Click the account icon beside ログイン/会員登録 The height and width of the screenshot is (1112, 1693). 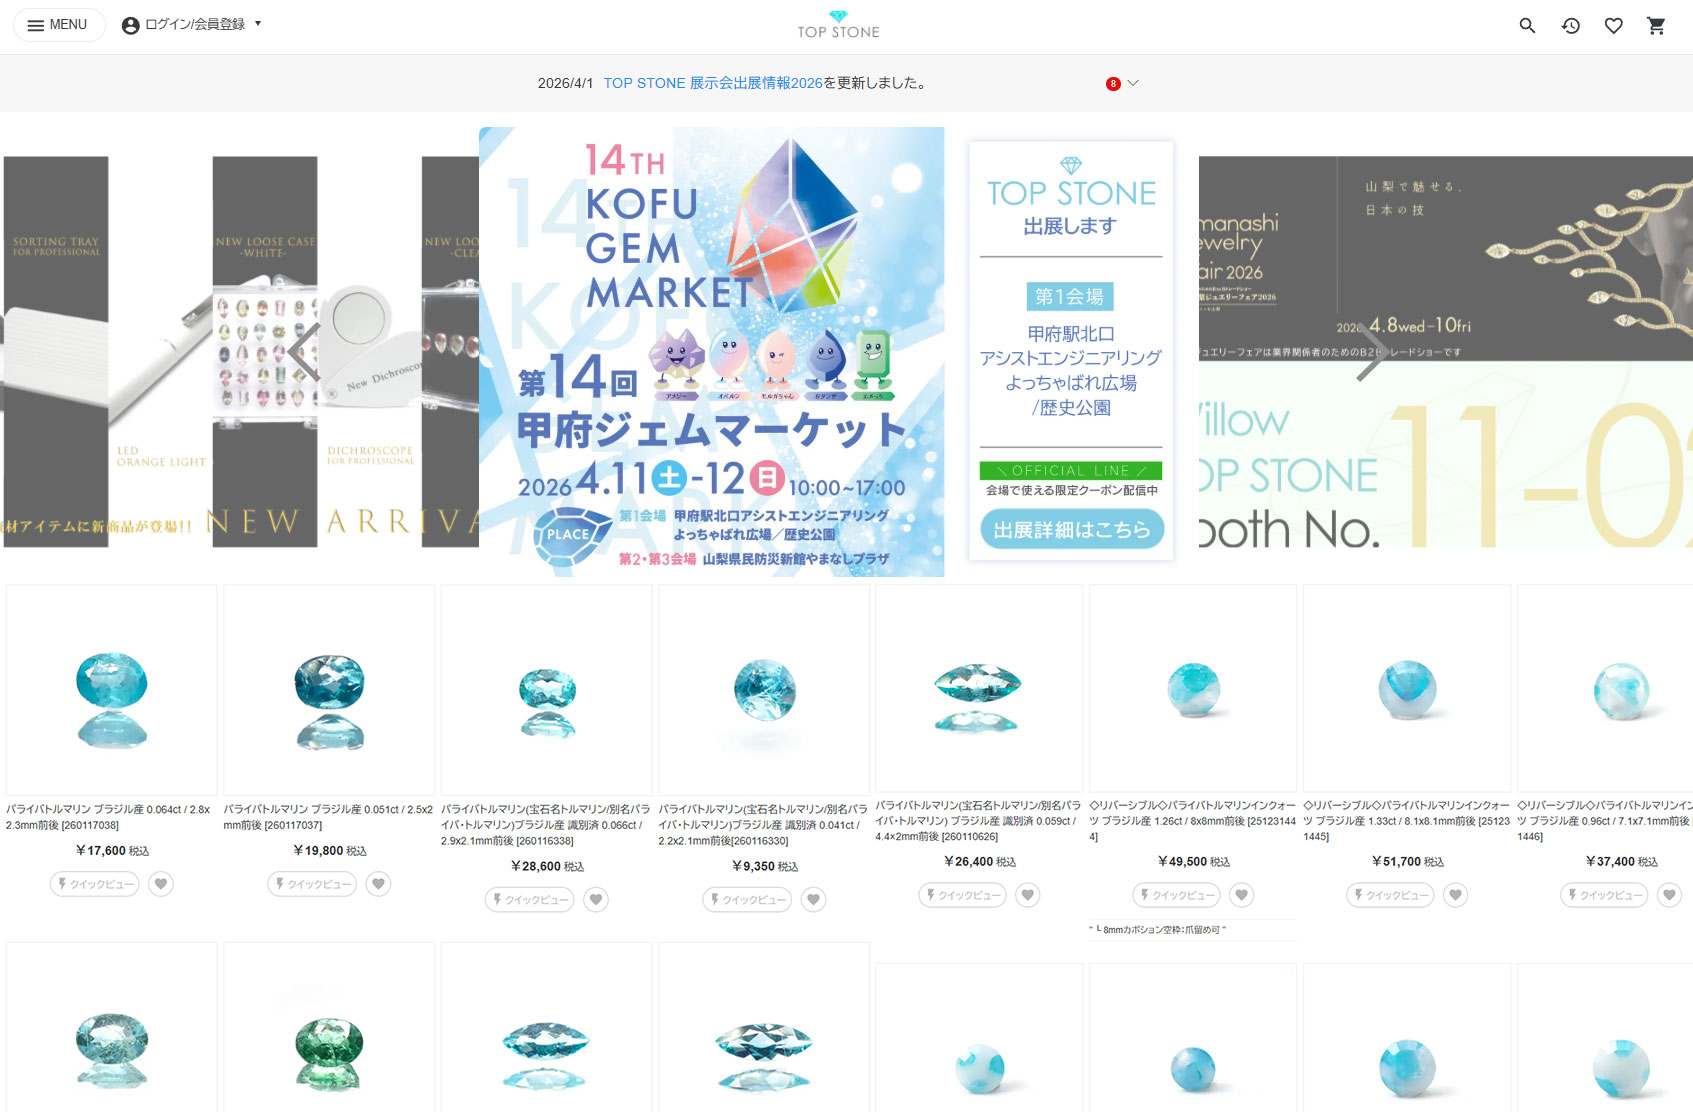pos(130,25)
